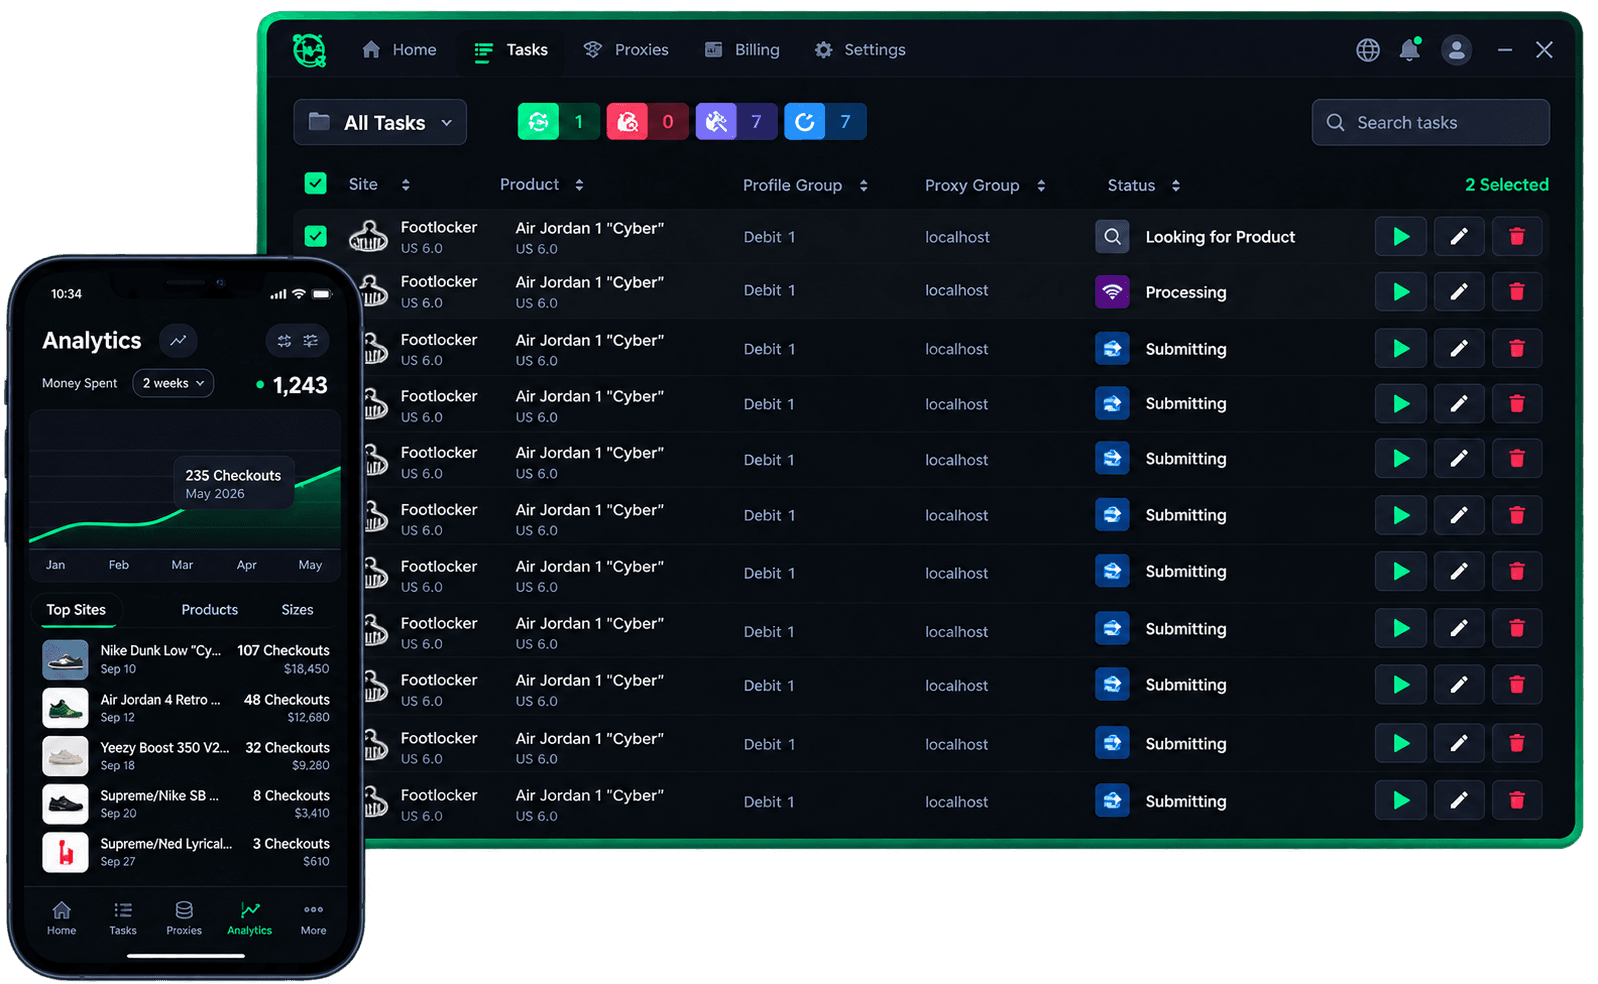Tap the Mar label on chart axis
Viewport: 1598px width, 984px height.
point(182,565)
